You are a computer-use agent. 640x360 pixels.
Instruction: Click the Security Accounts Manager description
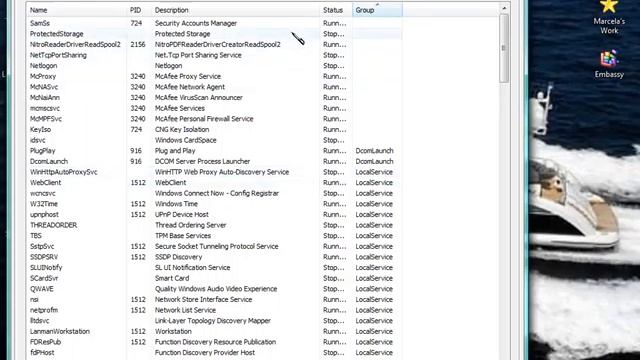tap(196, 23)
